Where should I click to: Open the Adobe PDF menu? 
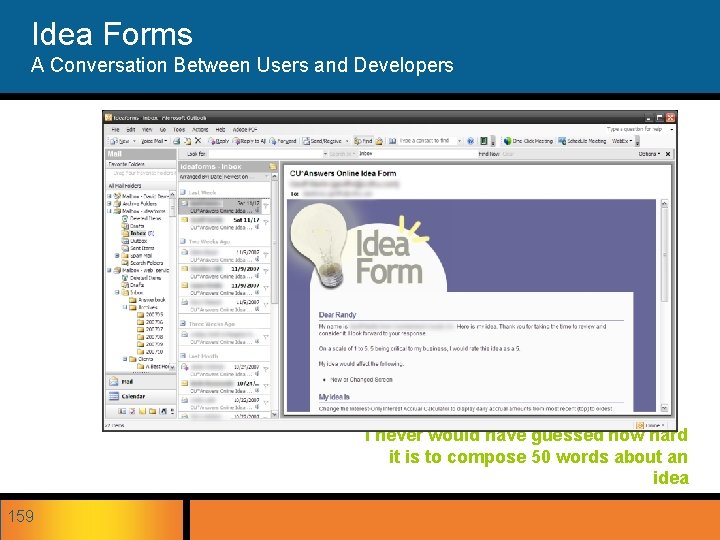tap(244, 130)
